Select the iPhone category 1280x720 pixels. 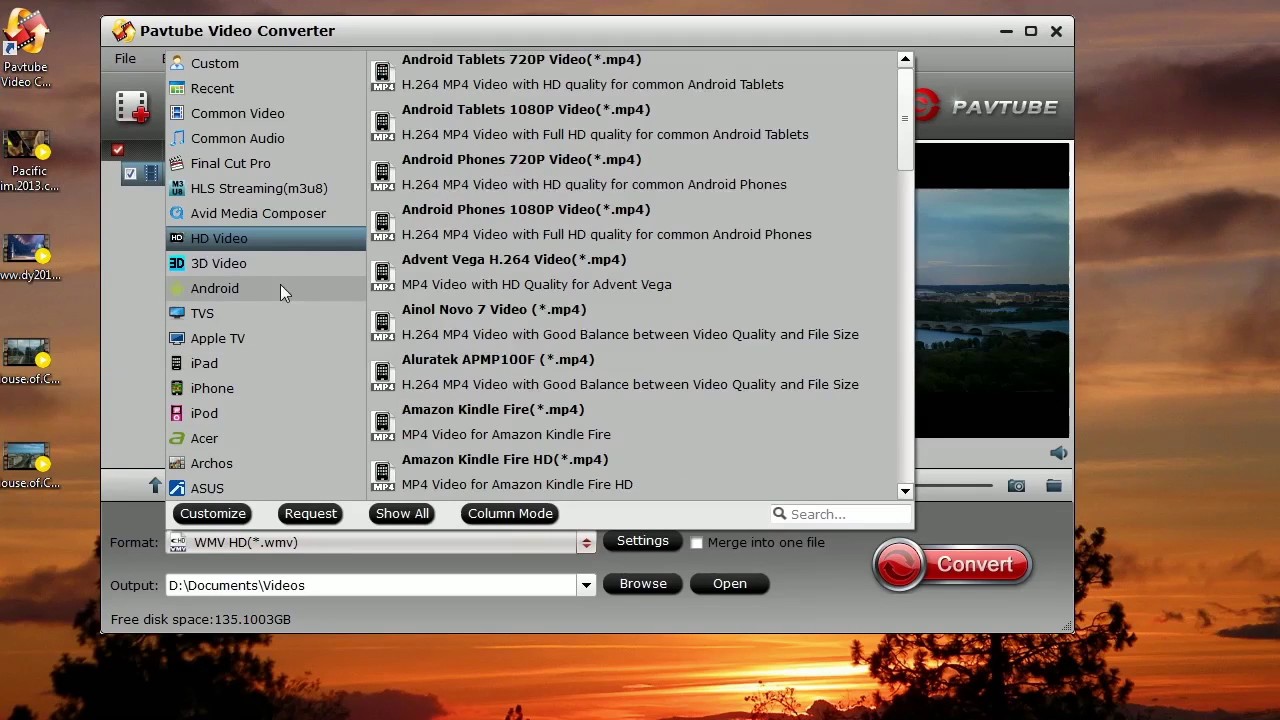(x=266, y=388)
